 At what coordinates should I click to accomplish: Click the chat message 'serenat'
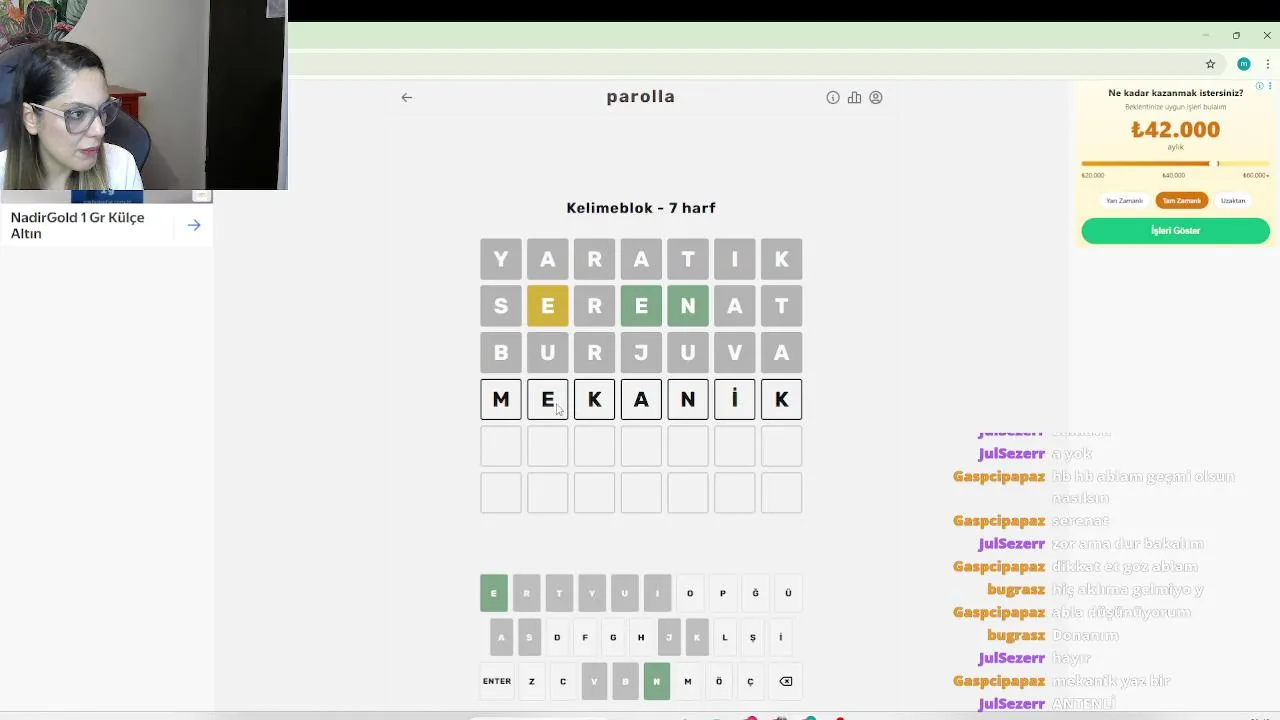1080,521
